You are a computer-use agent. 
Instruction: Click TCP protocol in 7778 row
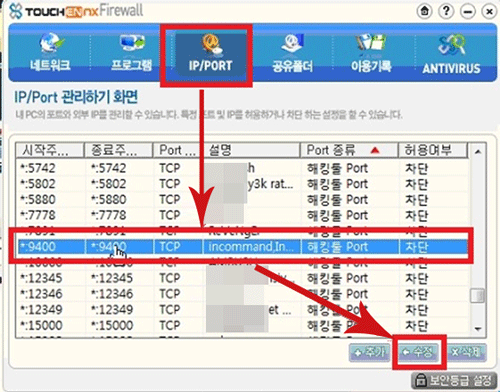(x=170, y=215)
